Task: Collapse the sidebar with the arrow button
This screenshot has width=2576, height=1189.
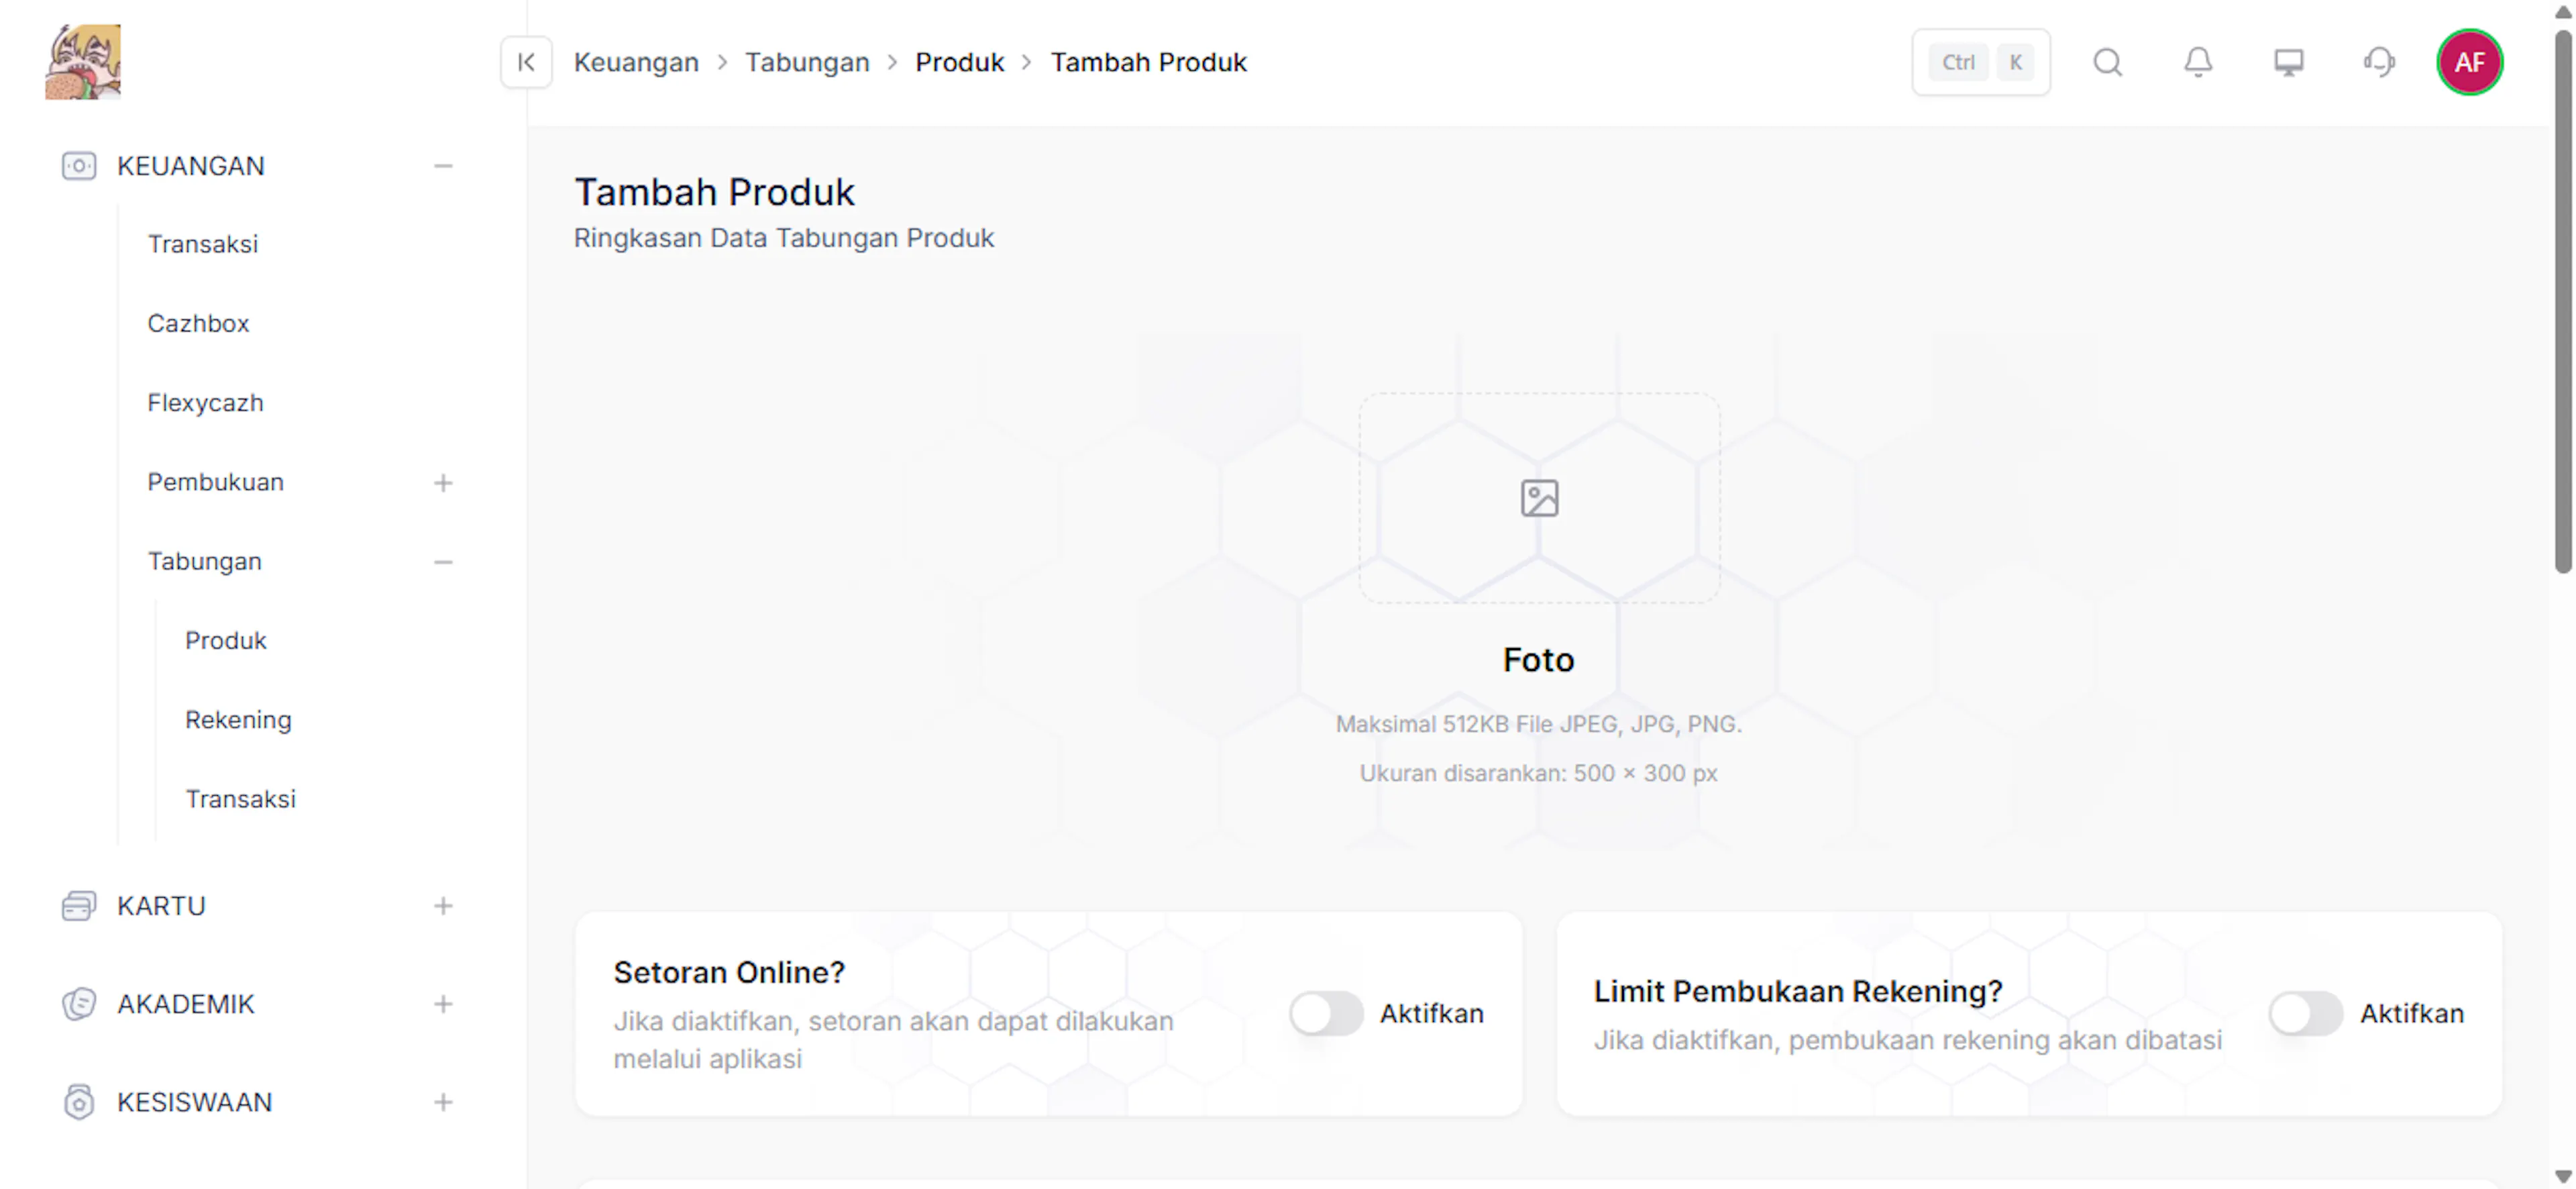Action: pos(526,62)
